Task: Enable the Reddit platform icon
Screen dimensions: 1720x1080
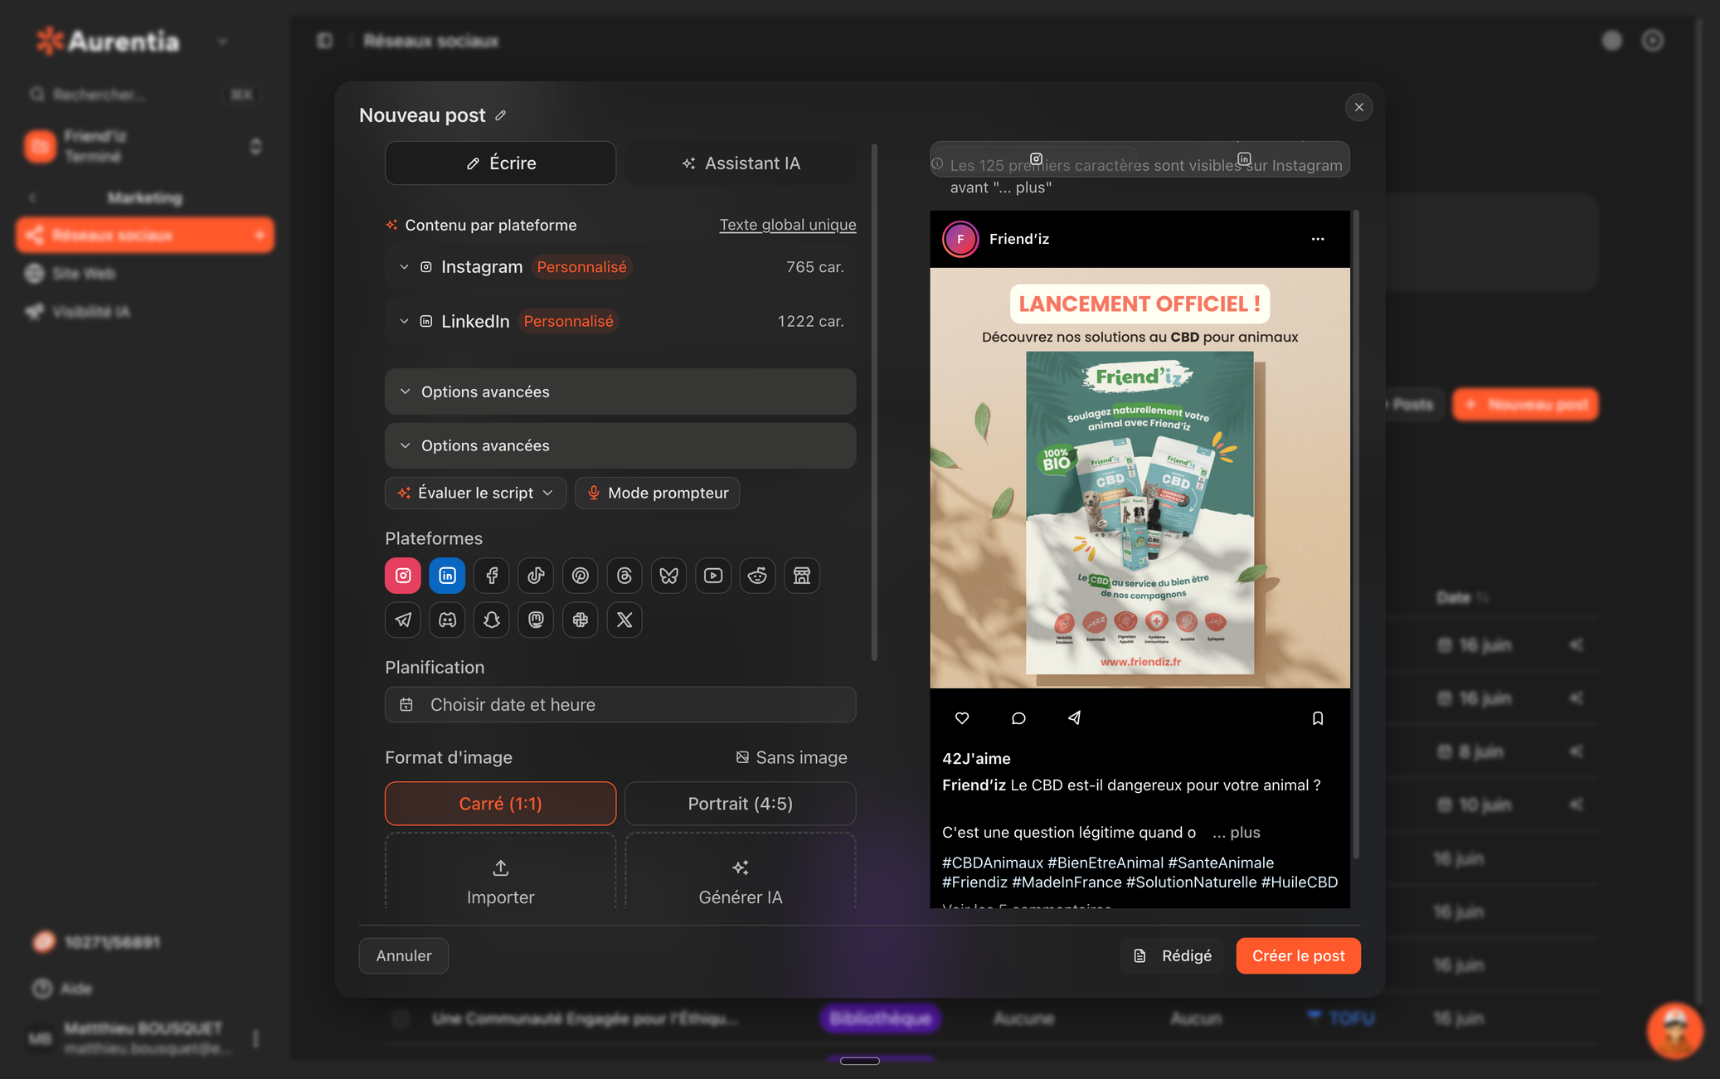Action: point(758,576)
